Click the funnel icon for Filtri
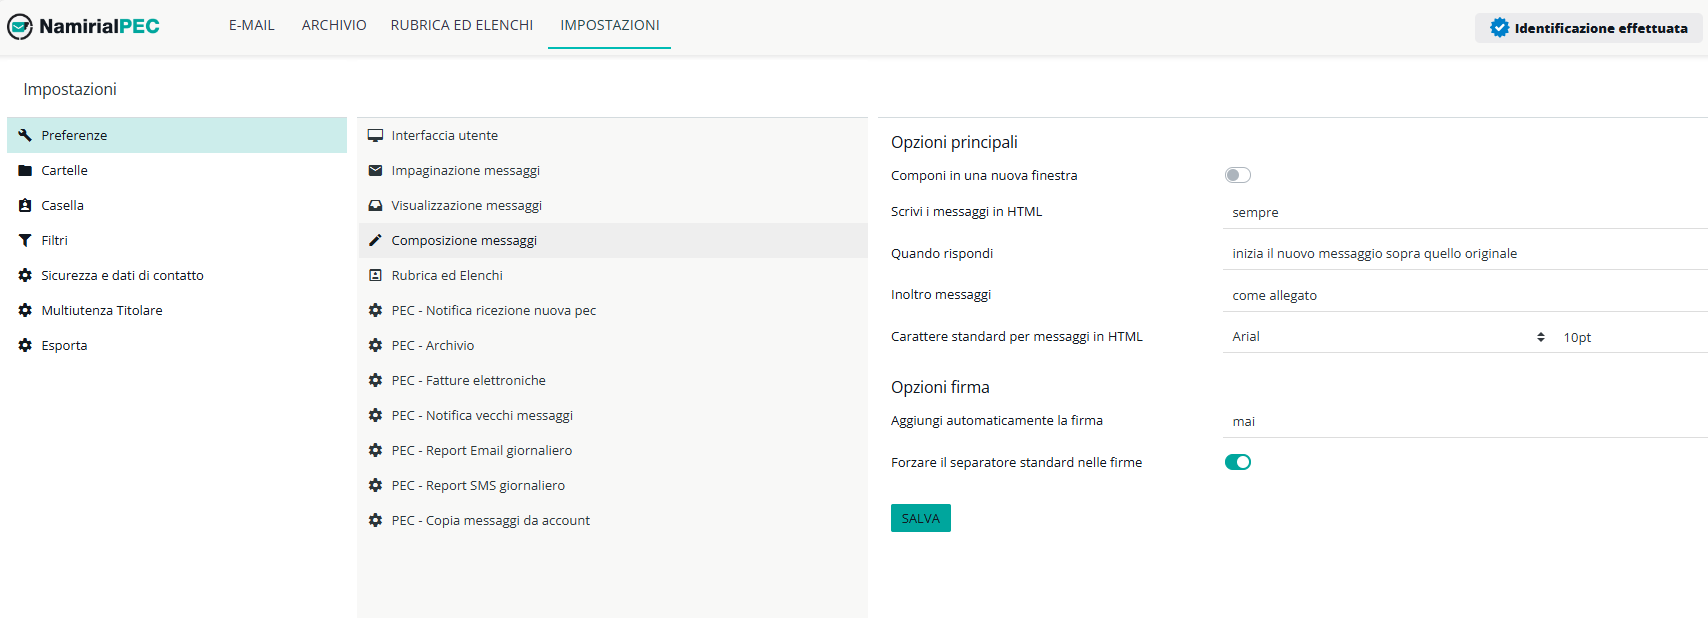 [25, 241]
